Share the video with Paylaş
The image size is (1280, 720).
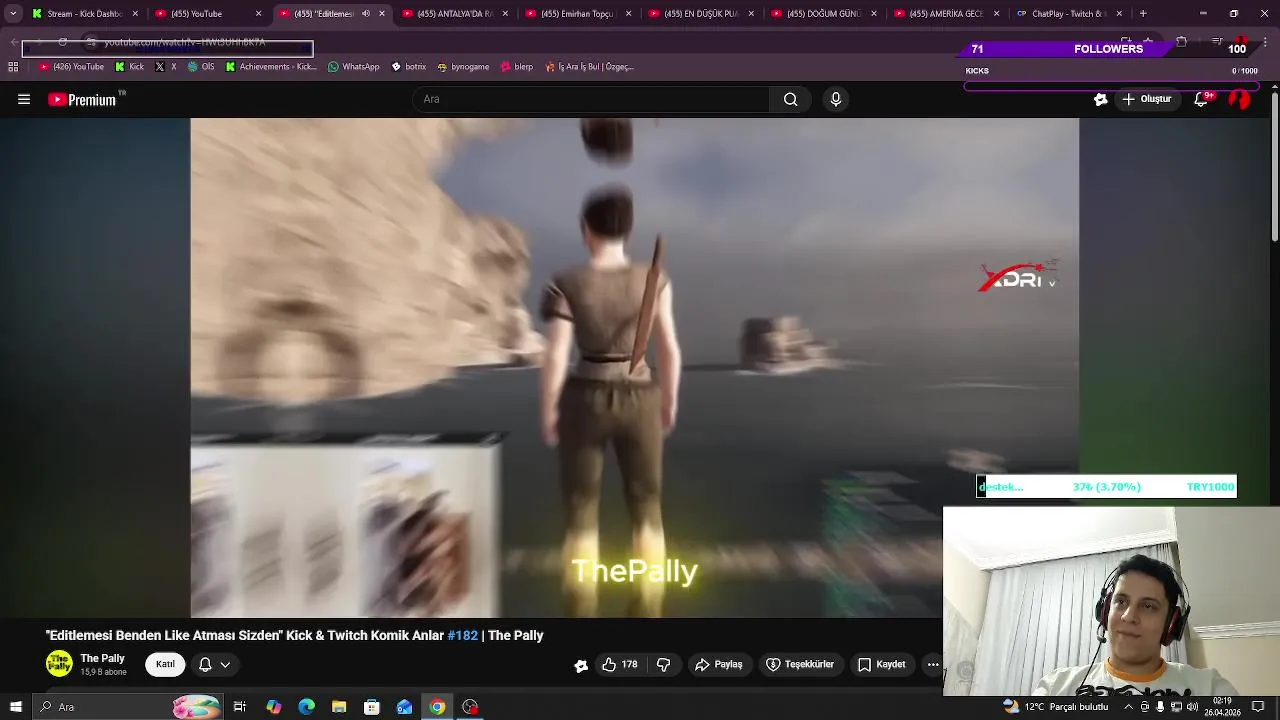pyautogui.click(x=719, y=664)
